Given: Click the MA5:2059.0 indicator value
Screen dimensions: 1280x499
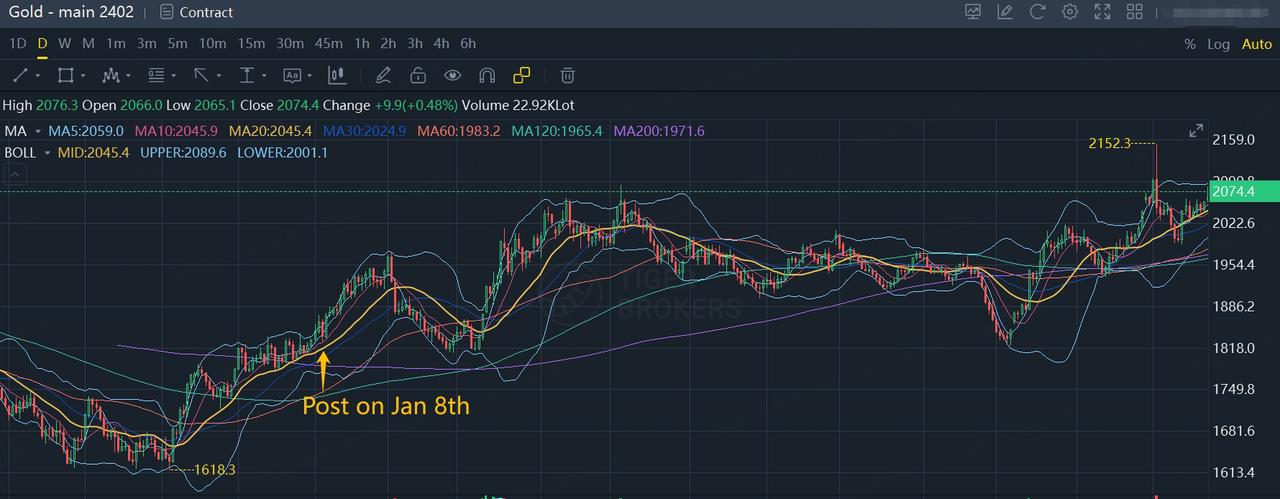Looking at the screenshot, I should coord(87,131).
